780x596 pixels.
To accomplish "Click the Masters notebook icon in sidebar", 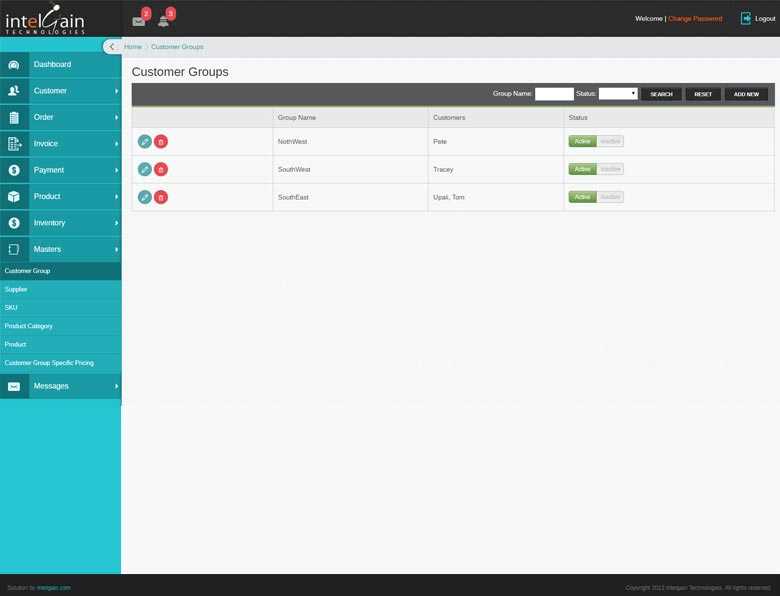I will (x=14, y=249).
